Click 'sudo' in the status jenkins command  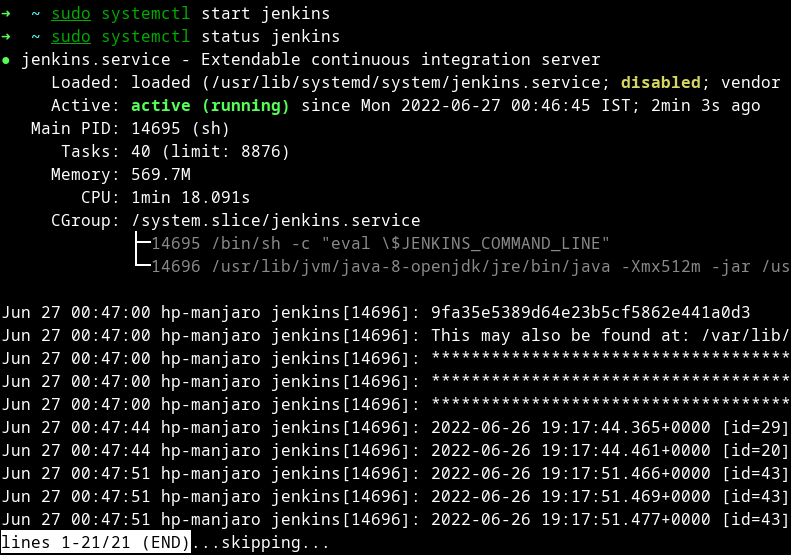click(x=71, y=37)
